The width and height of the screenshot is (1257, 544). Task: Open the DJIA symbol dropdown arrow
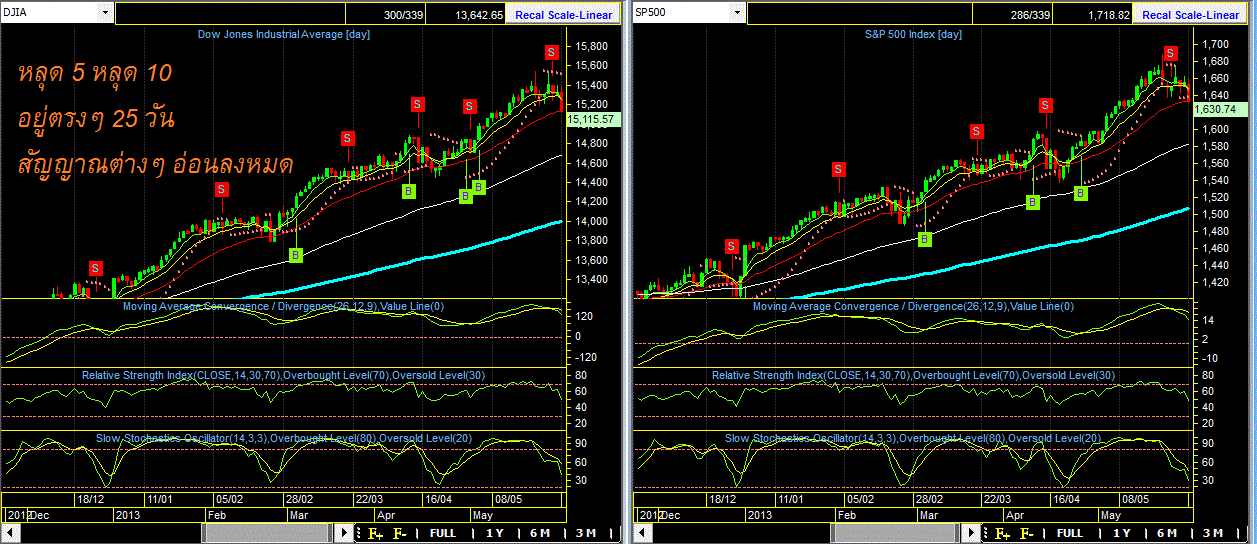coord(105,13)
